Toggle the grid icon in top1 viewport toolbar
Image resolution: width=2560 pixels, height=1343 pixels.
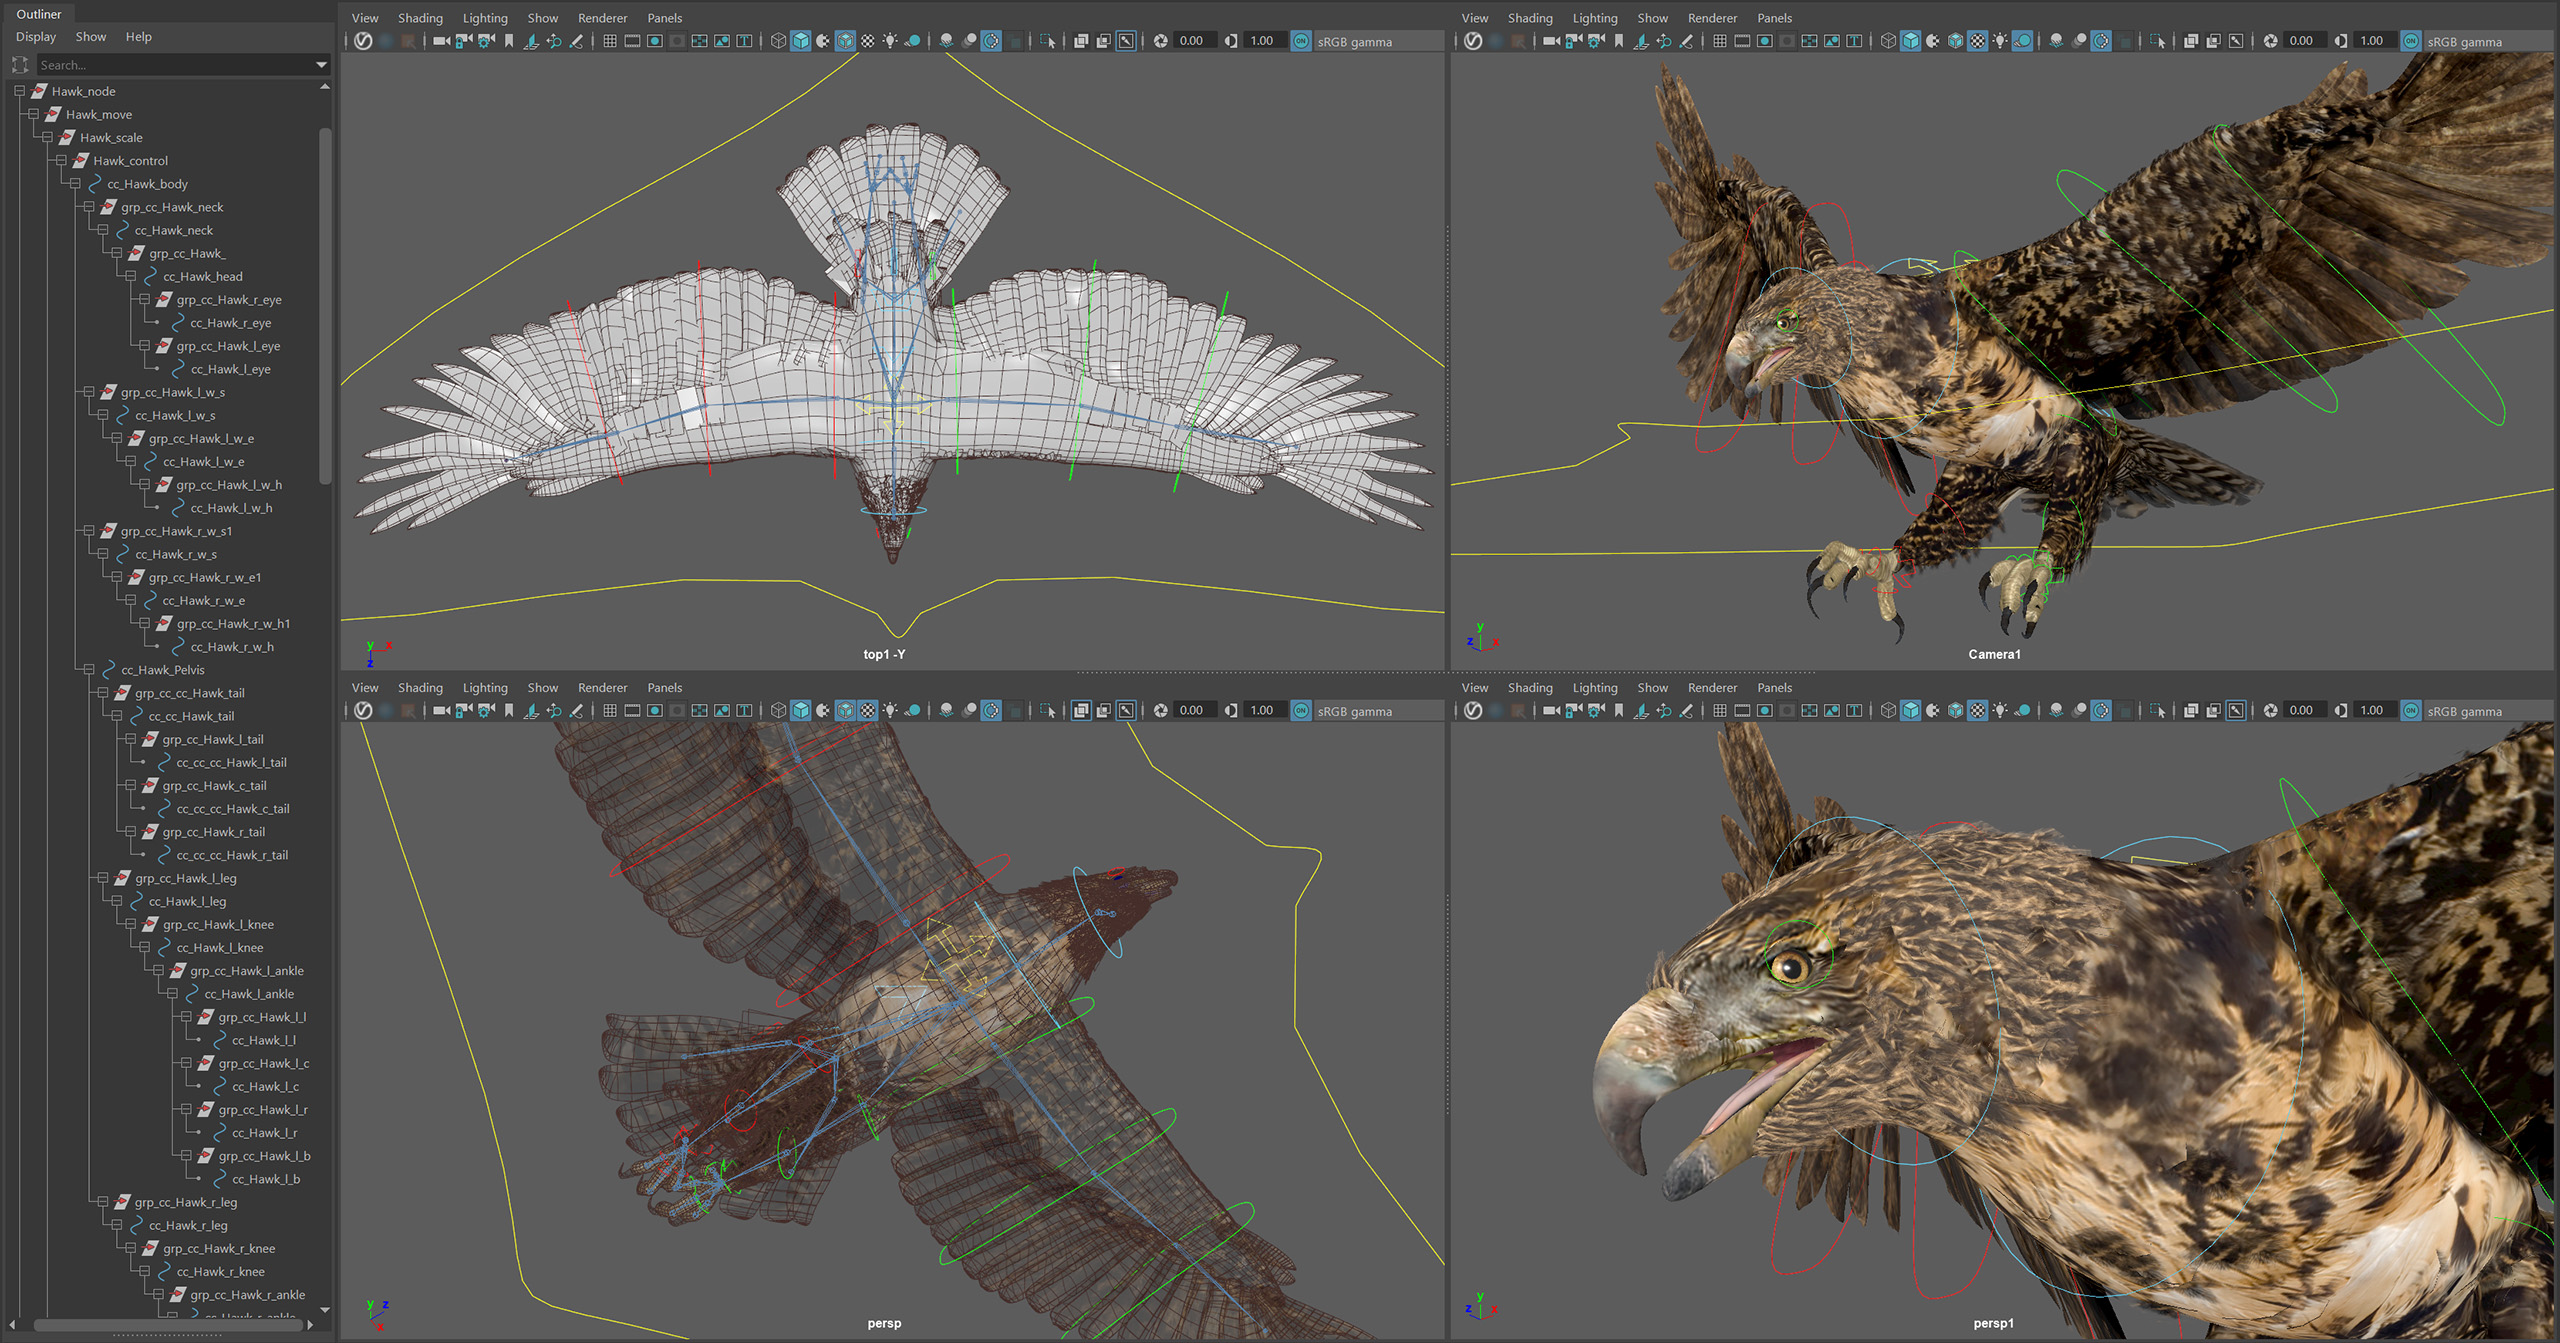point(609,41)
